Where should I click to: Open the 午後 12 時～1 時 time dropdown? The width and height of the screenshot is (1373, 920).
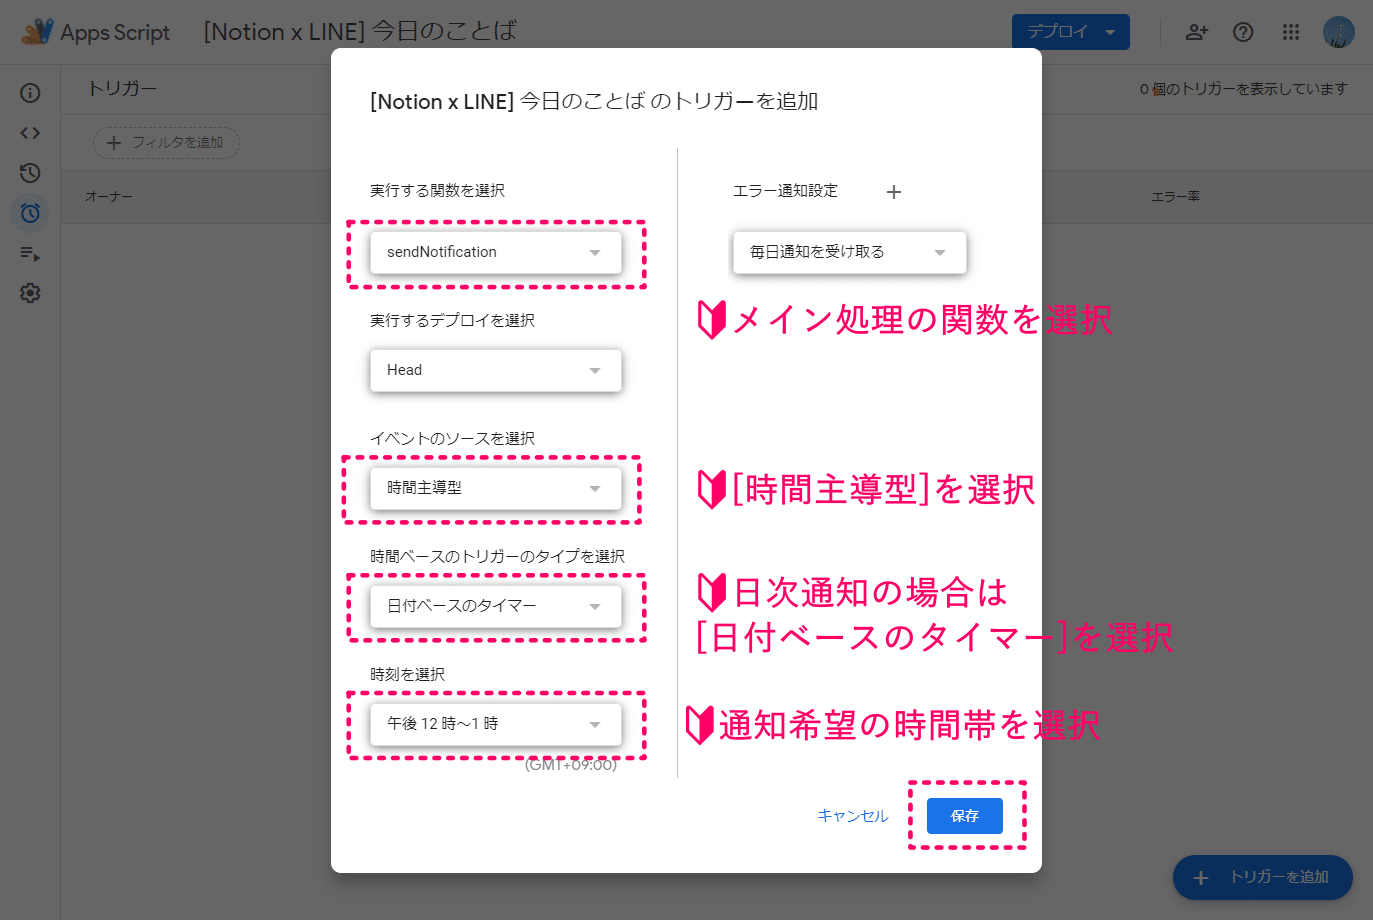[496, 724]
